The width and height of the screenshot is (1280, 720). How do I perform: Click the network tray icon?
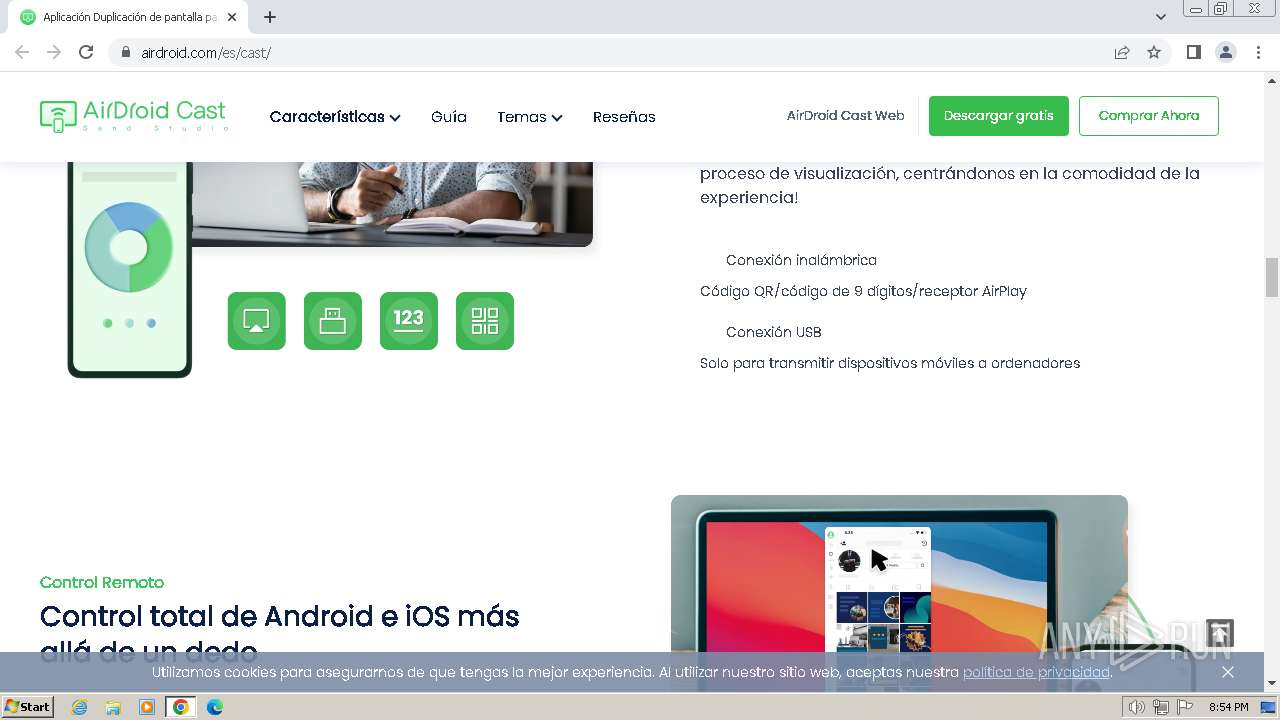(x=1161, y=707)
